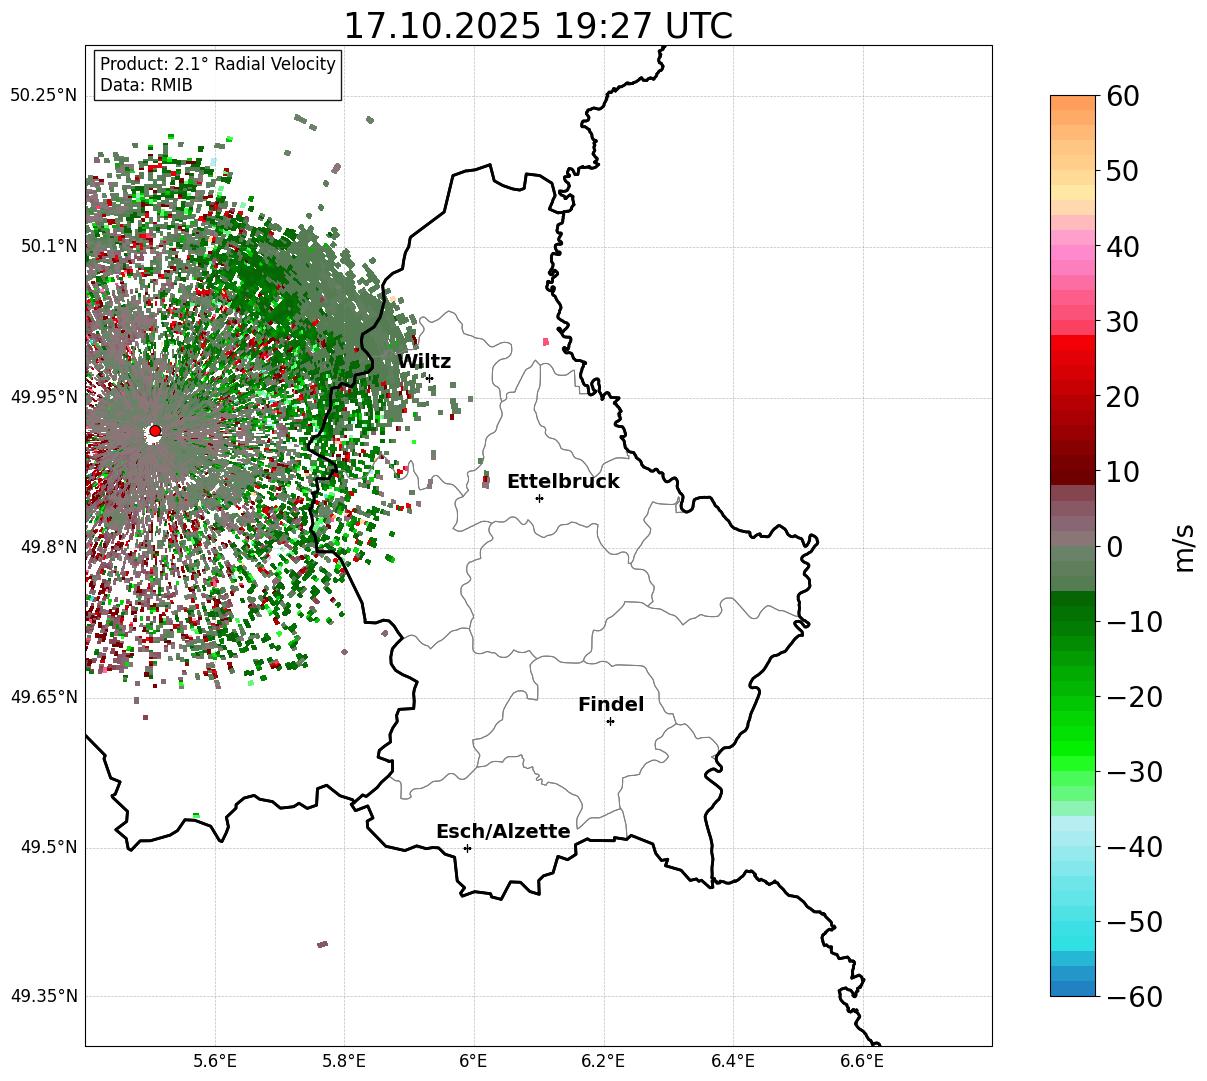1207x1081 pixels.
Task: Click the blue bottom colorbar segment
Action: tap(1073, 989)
